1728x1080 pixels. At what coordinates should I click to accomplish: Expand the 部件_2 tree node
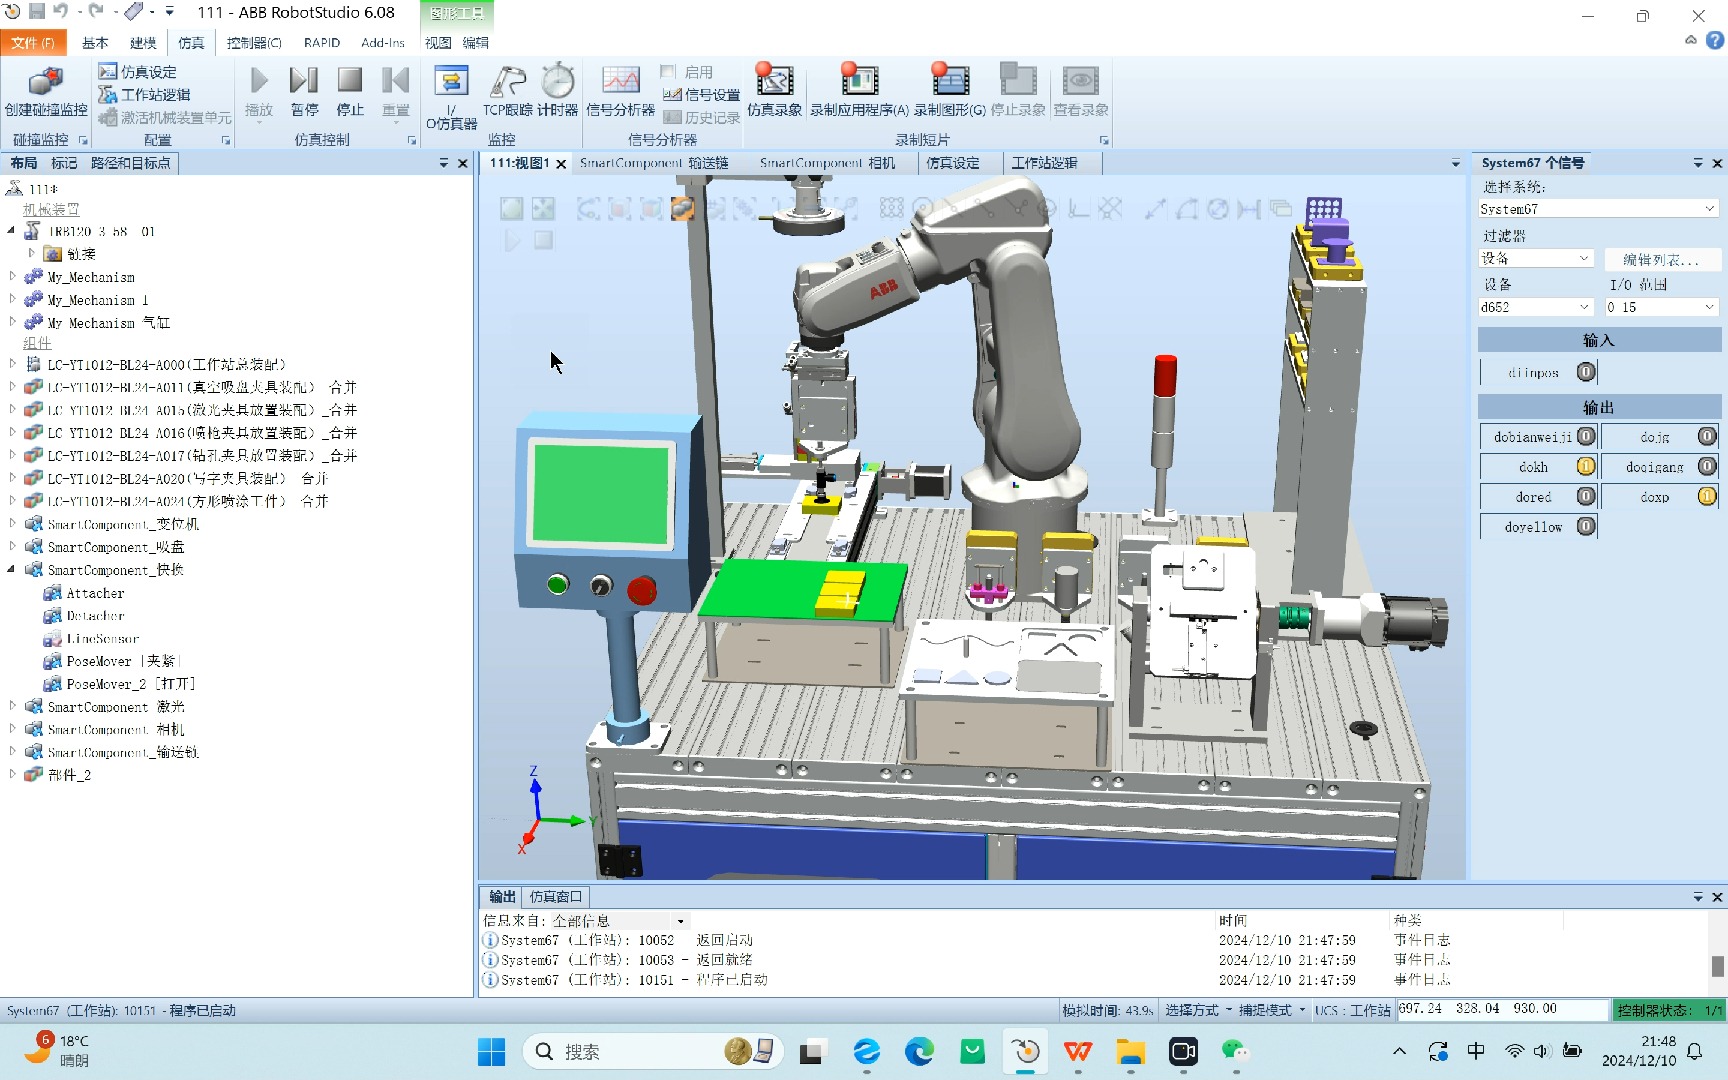pyautogui.click(x=12, y=774)
